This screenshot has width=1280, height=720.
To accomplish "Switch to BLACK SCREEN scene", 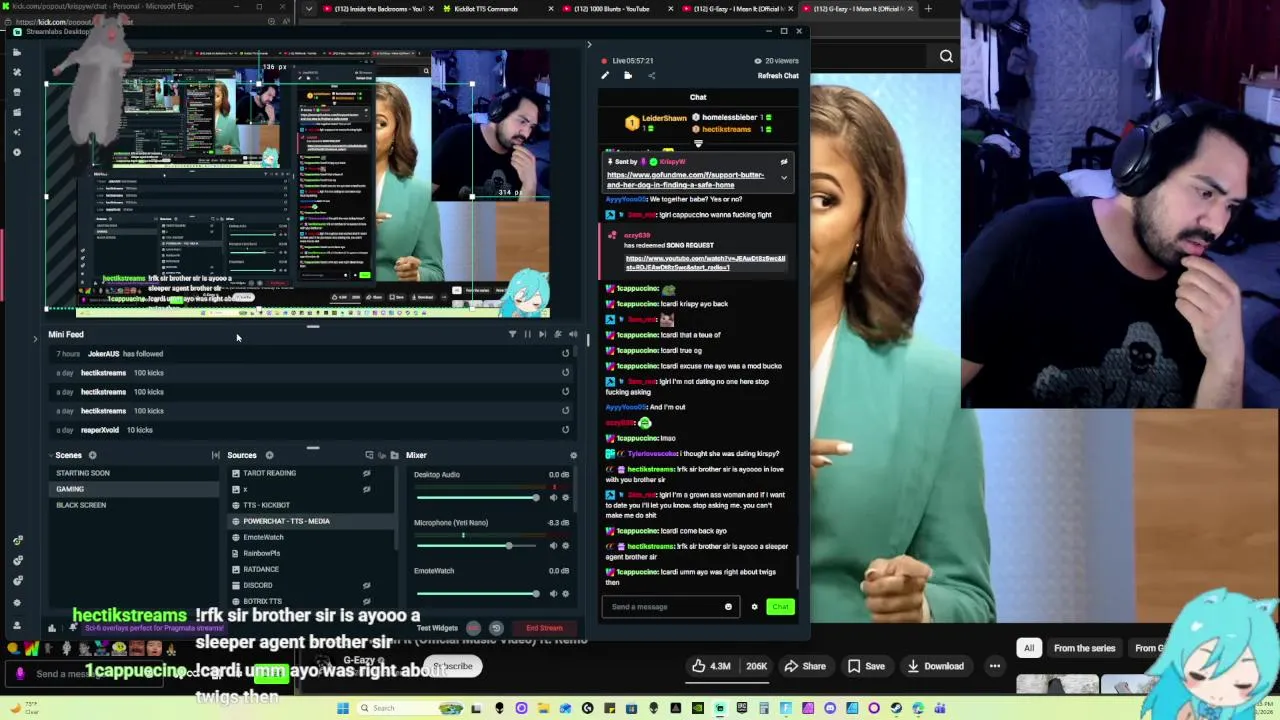I will point(134,505).
